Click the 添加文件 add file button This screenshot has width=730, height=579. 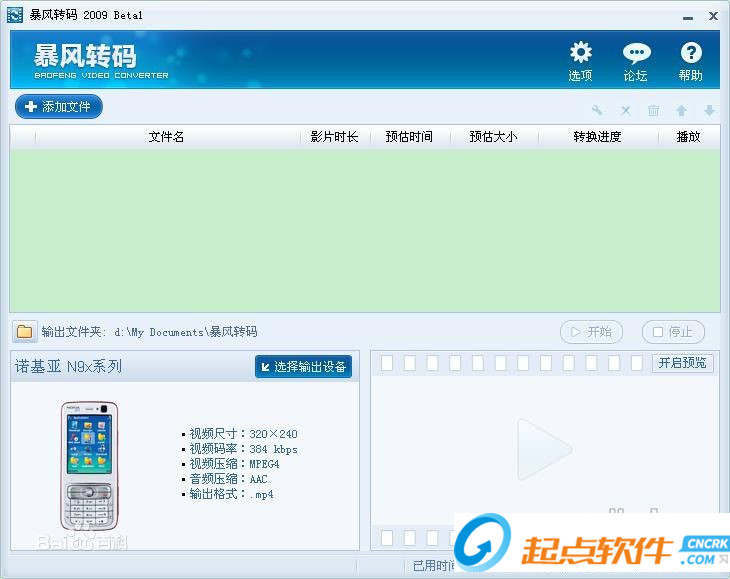59,107
